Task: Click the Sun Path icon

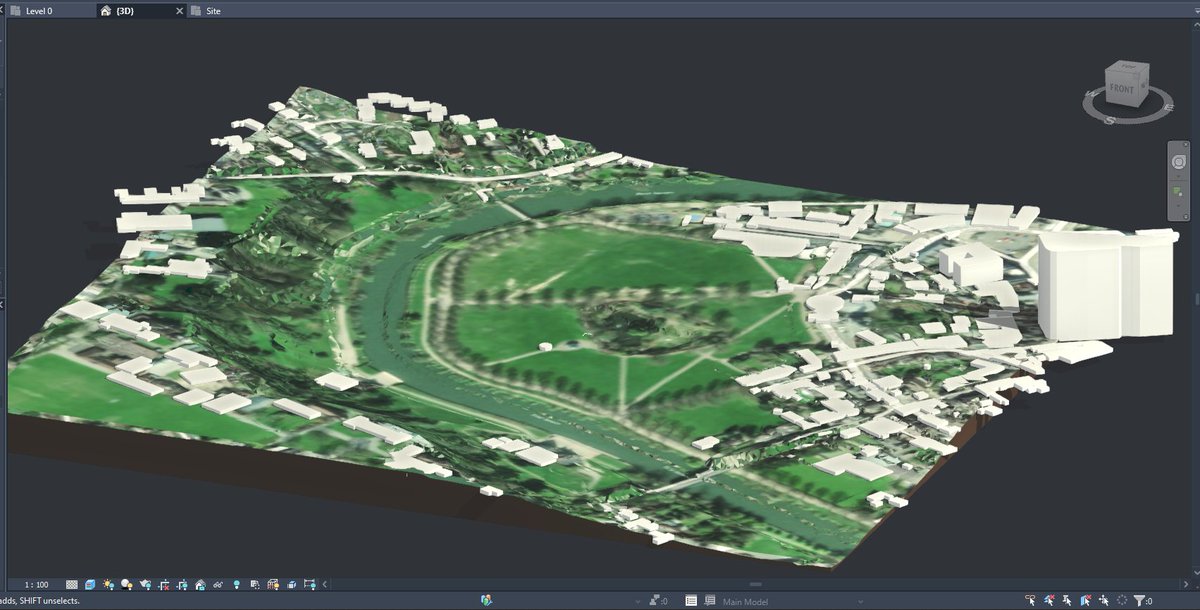Action: 109,583
